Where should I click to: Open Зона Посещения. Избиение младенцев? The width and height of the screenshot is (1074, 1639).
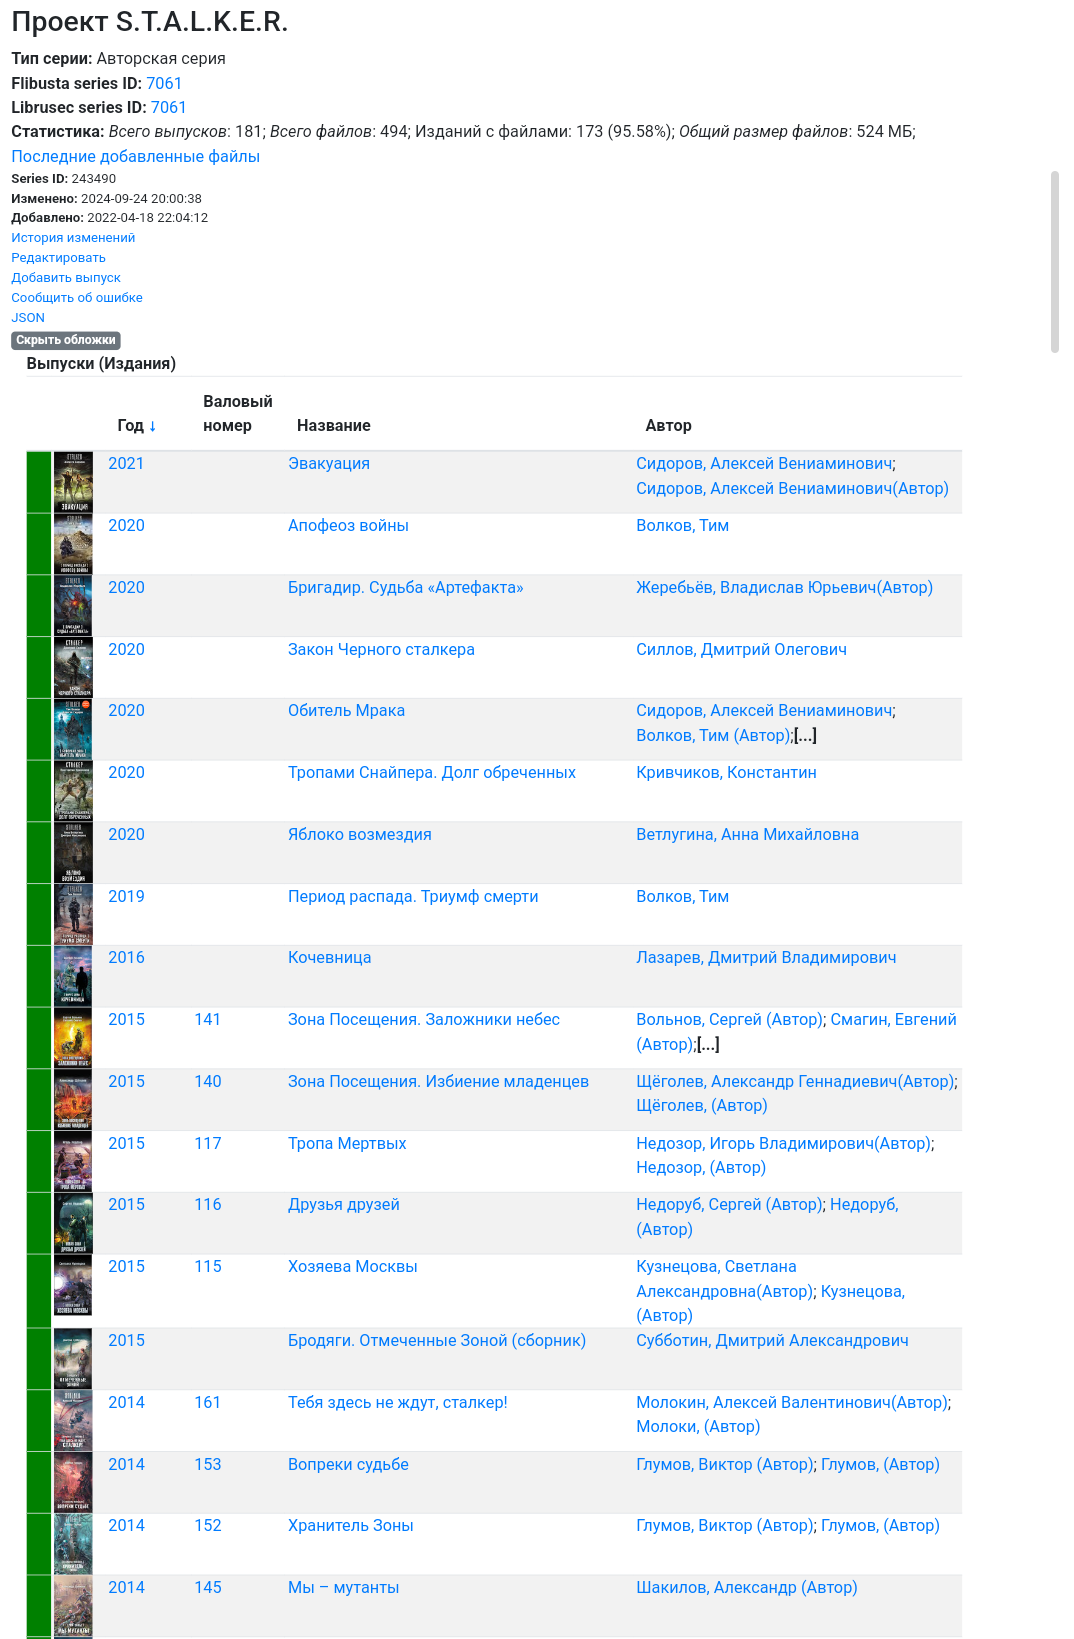point(438,1082)
